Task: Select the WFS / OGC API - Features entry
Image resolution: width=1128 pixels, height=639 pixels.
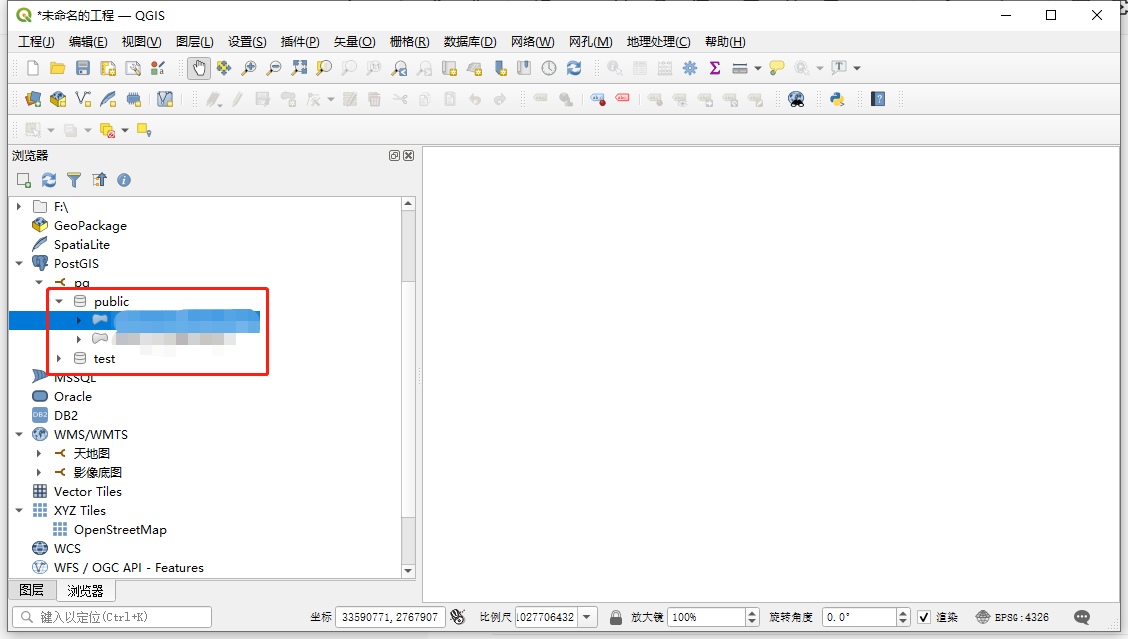Action: tap(129, 568)
